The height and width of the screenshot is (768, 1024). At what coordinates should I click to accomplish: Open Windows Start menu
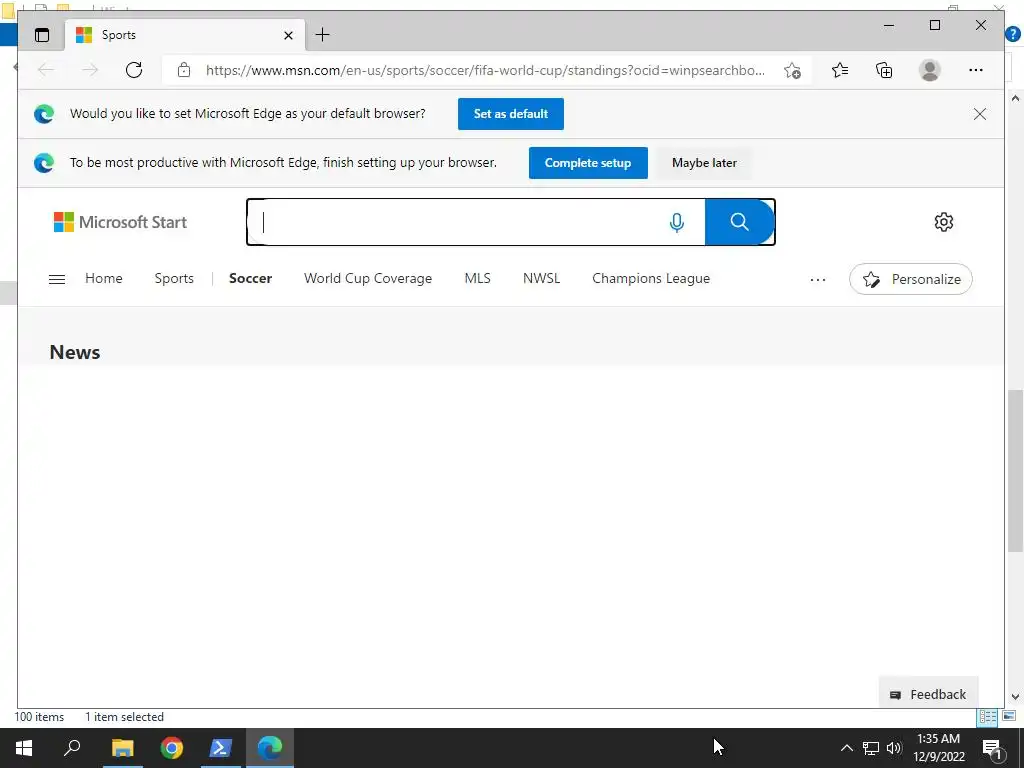coord(24,748)
